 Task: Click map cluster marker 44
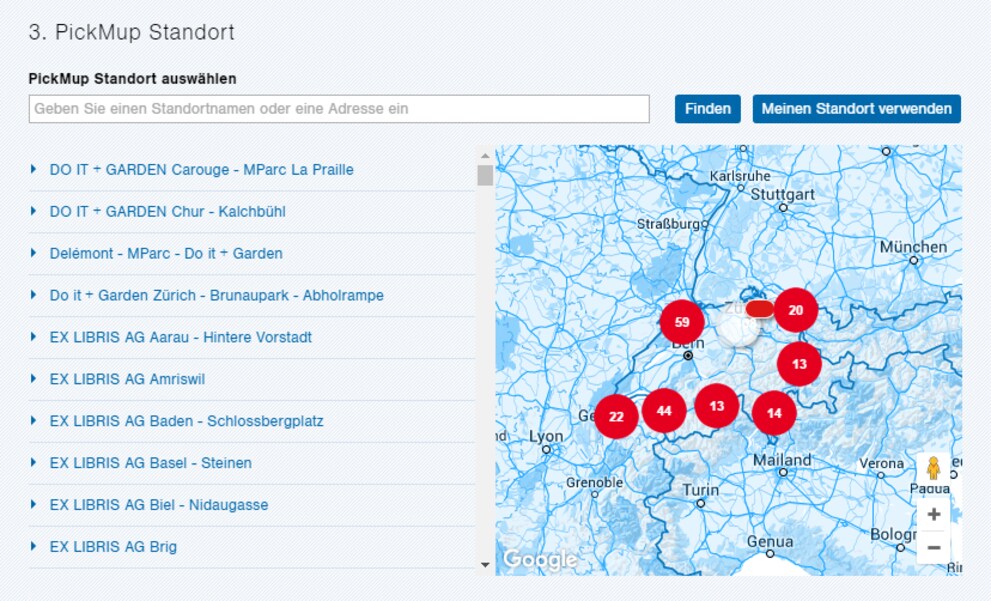[x=664, y=411]
